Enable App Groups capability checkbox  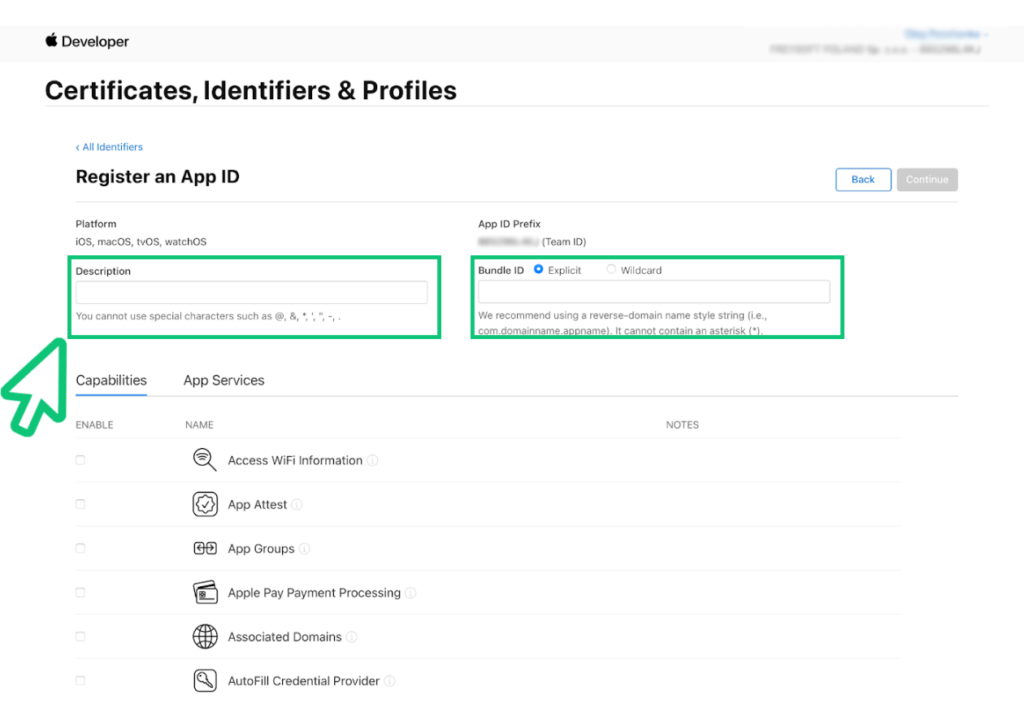pos(80,548)
